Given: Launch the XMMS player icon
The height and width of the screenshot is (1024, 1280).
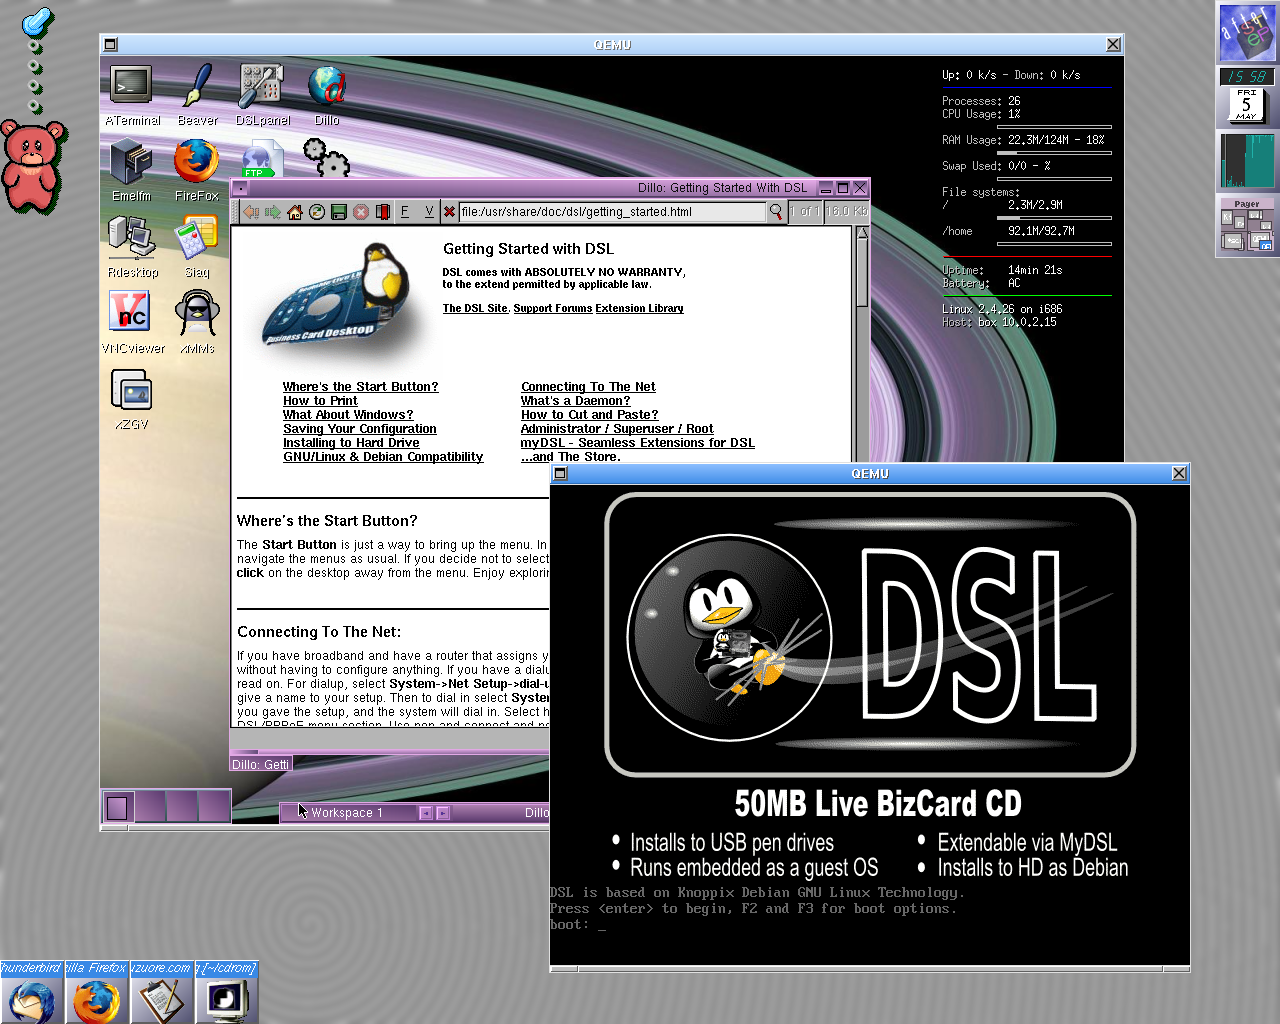Looking at the screenshot, I should (197, 314).
